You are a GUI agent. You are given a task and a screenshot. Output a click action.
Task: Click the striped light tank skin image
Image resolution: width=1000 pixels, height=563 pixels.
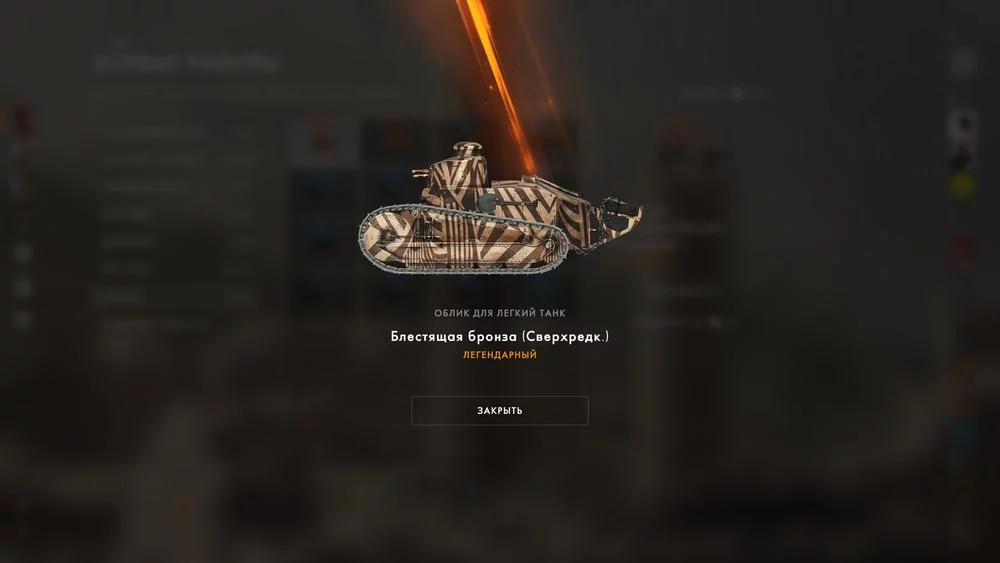pos(500,208)
